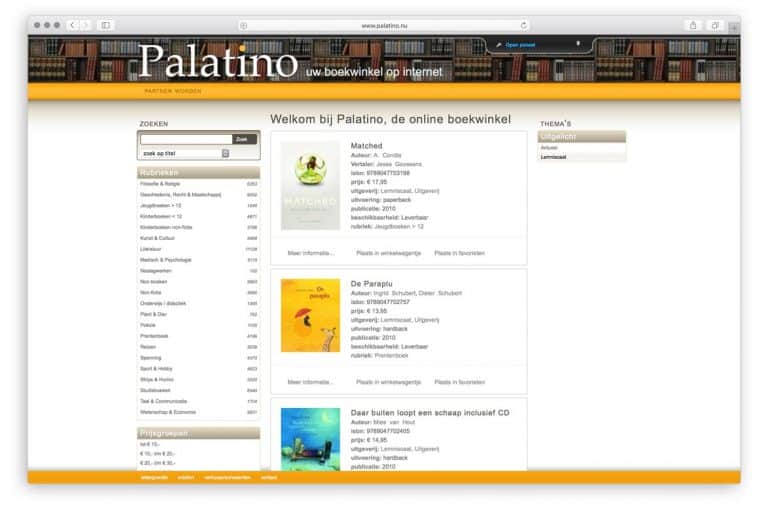
Task: Open Medisch & Psychologie category
Action: pos(166,260)
